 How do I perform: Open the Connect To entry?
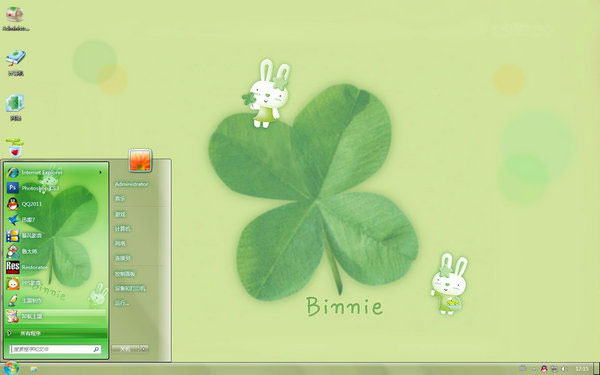coord(122,258)
